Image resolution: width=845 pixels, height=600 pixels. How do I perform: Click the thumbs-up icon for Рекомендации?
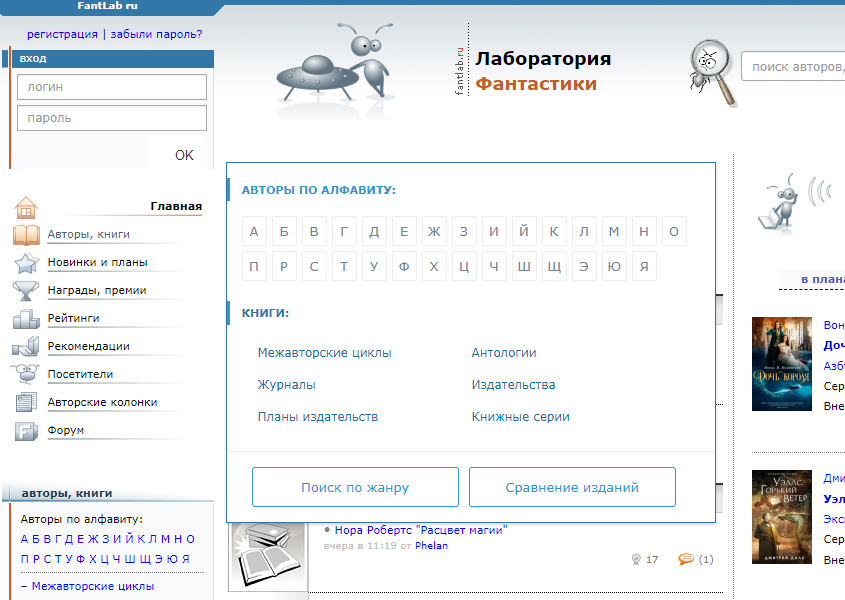point(26,347)
